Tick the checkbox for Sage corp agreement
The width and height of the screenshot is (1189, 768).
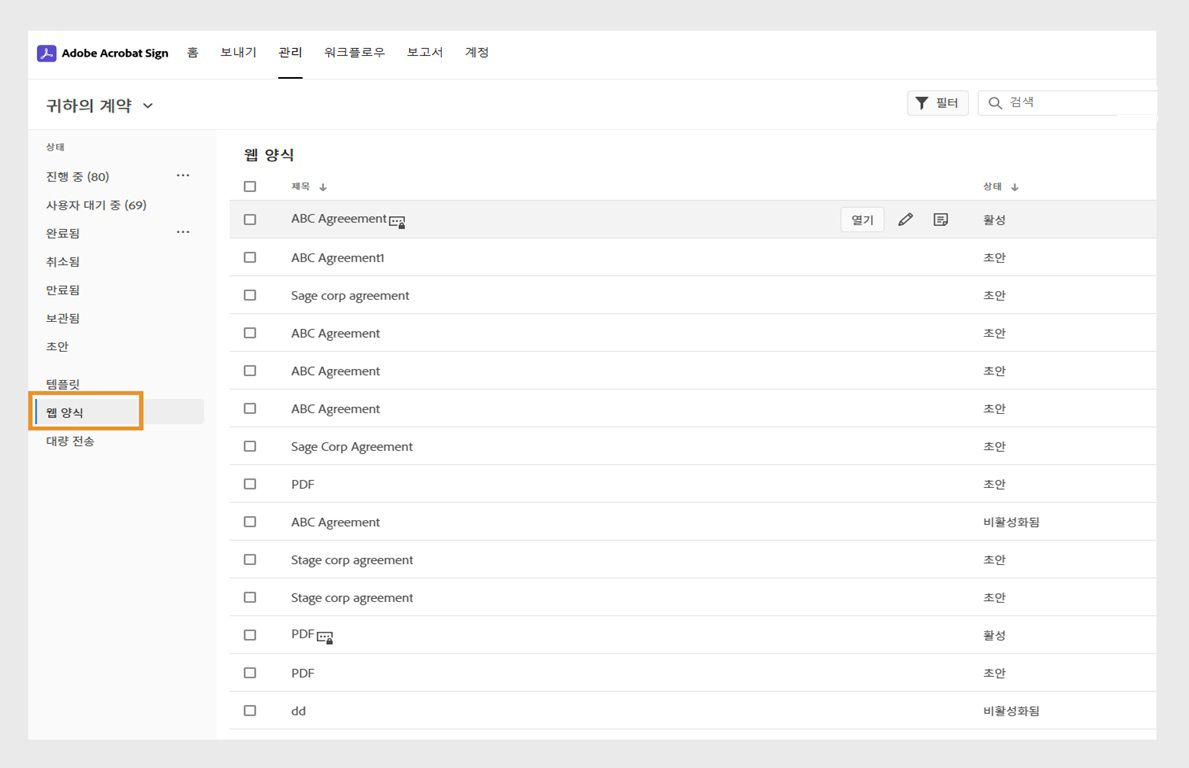coord(249,295)
